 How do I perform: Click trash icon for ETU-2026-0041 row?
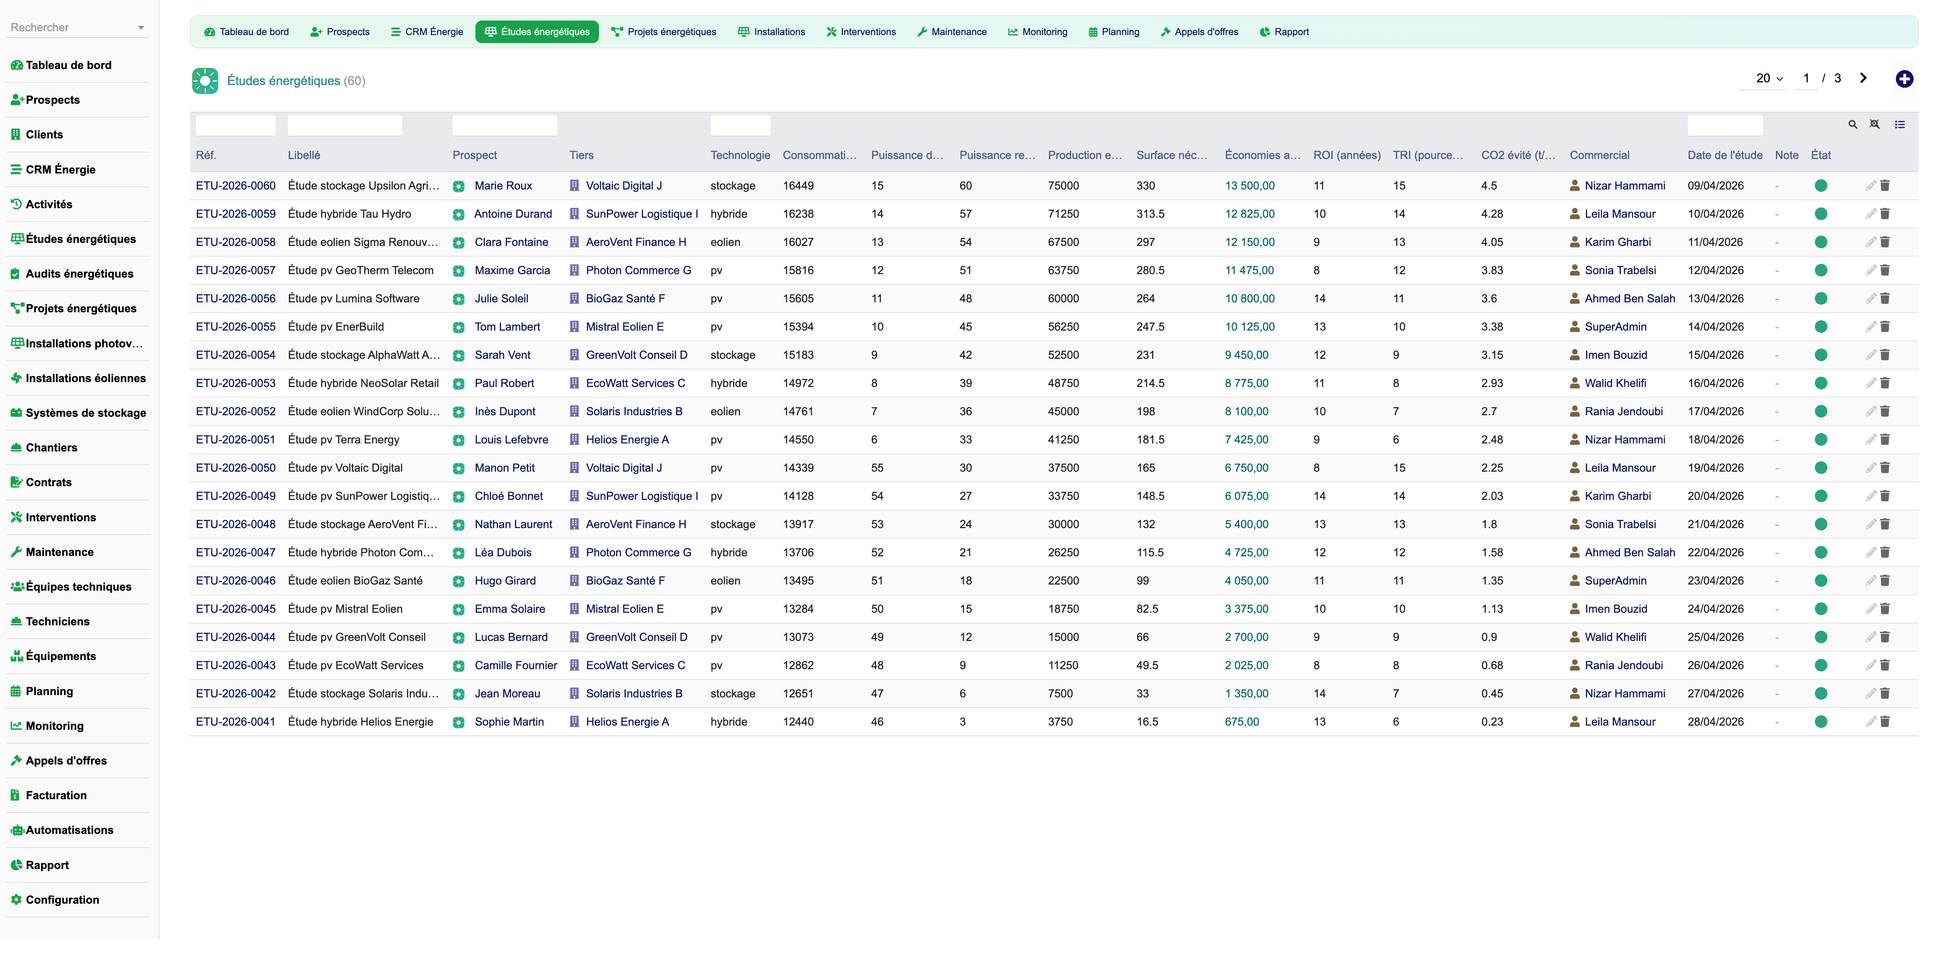[x=1885, y=722]
